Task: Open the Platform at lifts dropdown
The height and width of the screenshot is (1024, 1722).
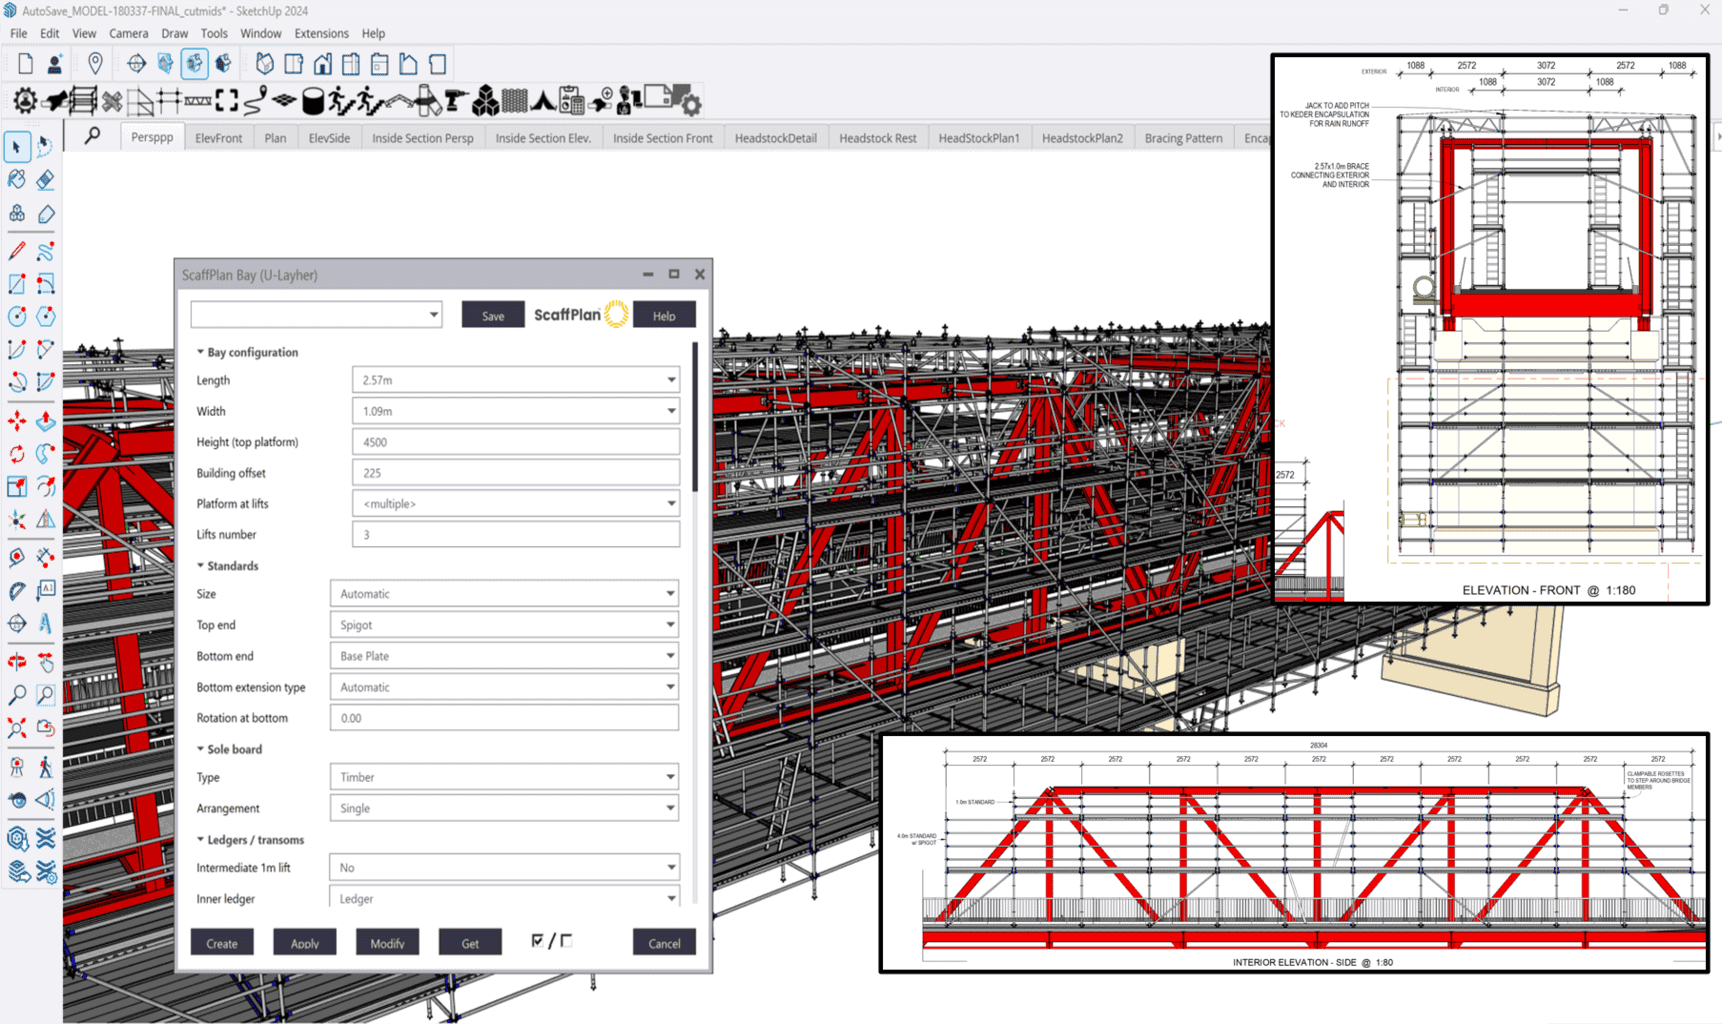Action: [516, 504]
